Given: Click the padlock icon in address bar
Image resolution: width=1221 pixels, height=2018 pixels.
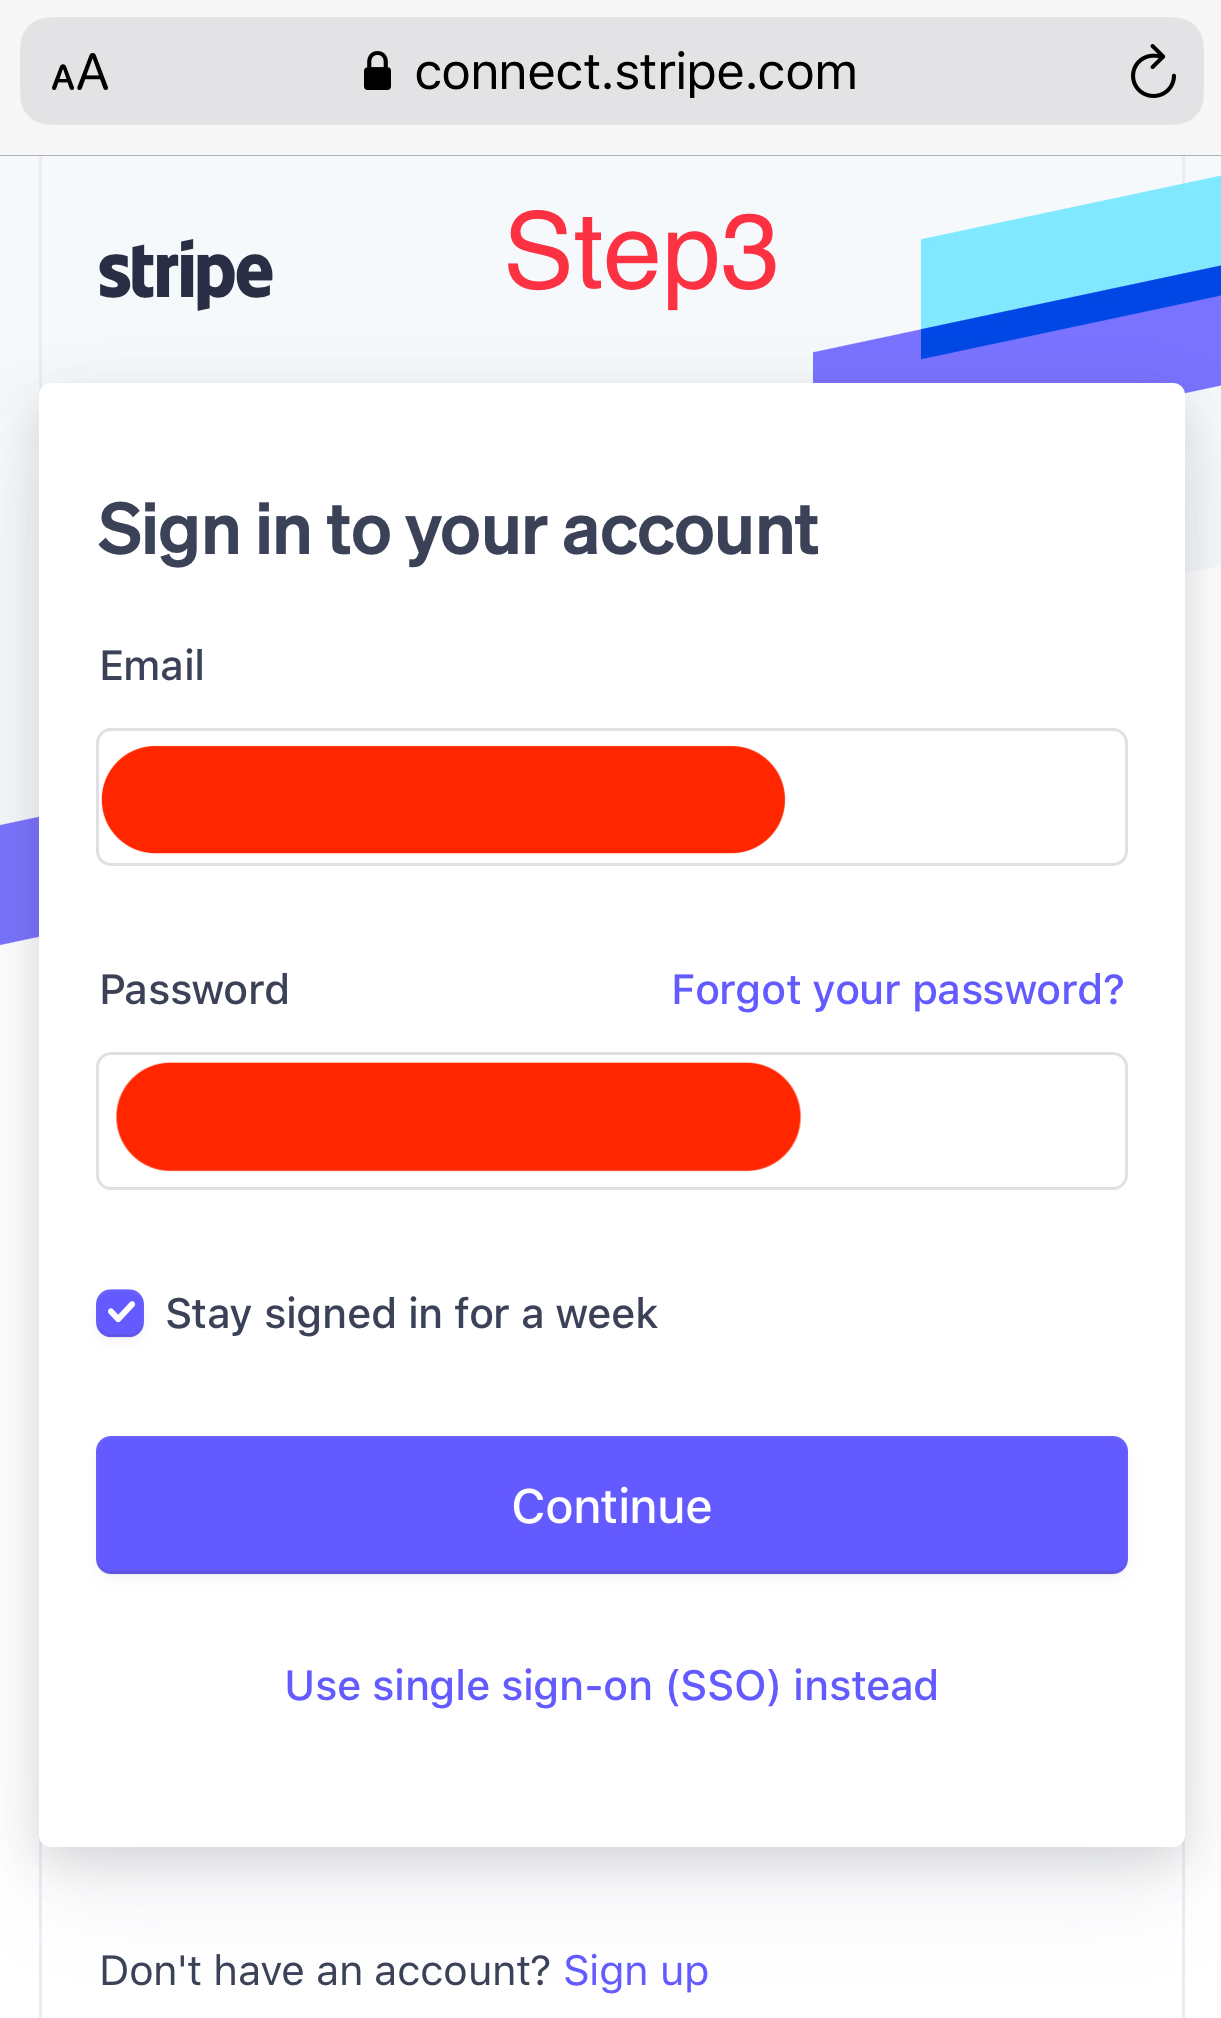Looking at the screenshot, I should point(378,70).
